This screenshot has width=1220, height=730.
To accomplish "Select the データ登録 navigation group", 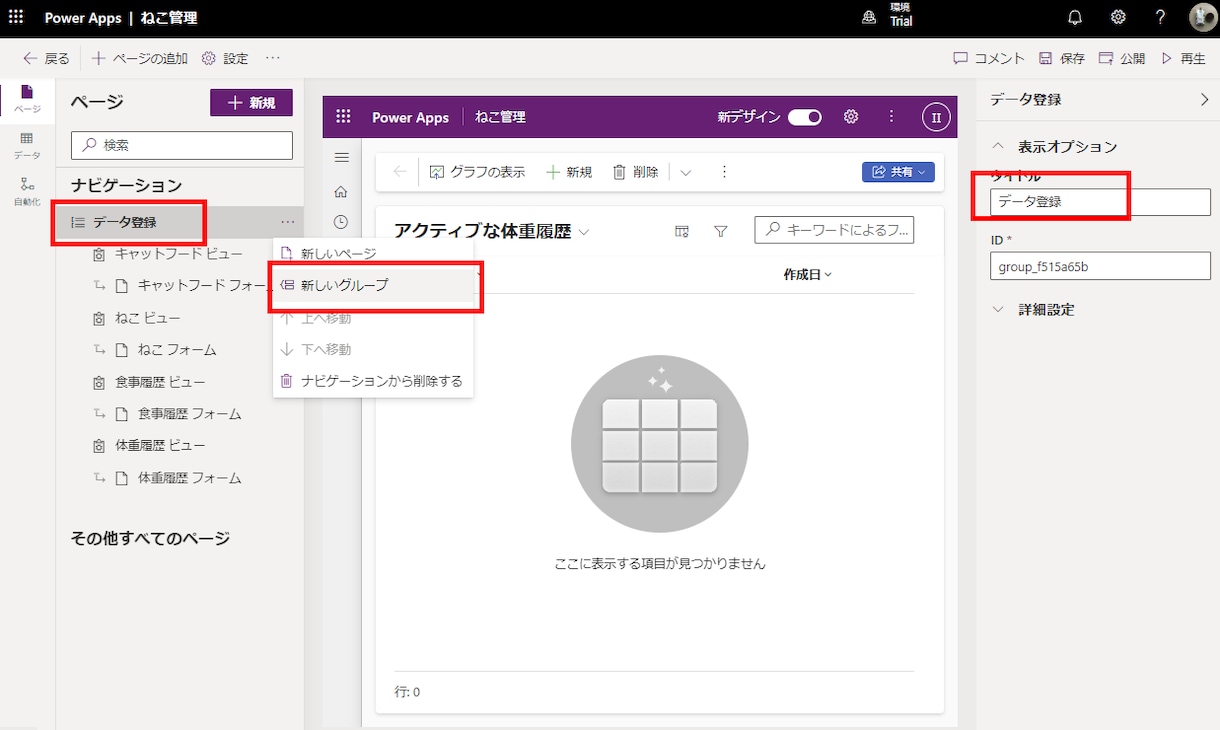I will [x=125, y=222].
